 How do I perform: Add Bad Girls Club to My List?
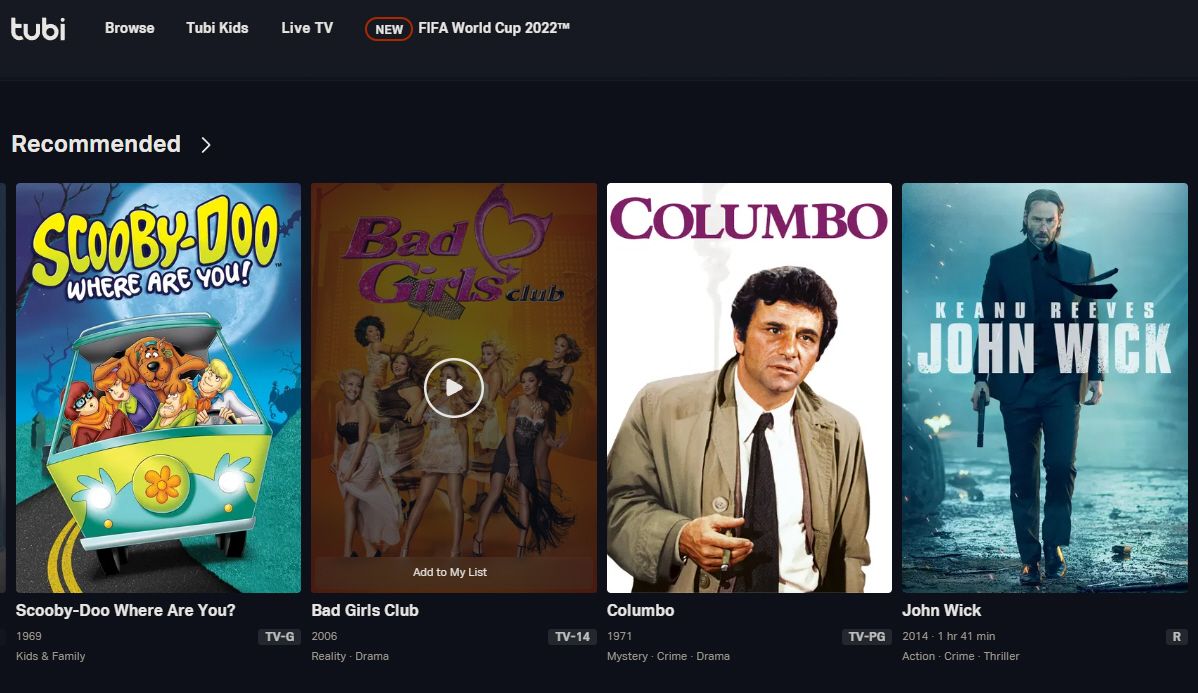(450, 572)
